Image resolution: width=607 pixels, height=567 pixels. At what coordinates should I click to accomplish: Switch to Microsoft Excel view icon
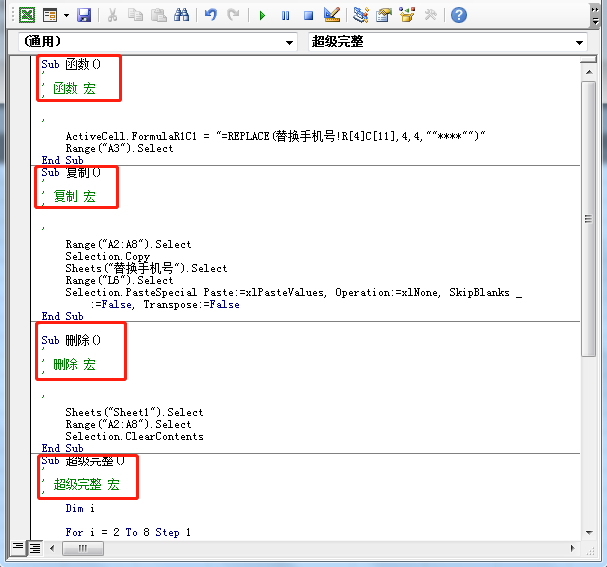pos(27,15)
